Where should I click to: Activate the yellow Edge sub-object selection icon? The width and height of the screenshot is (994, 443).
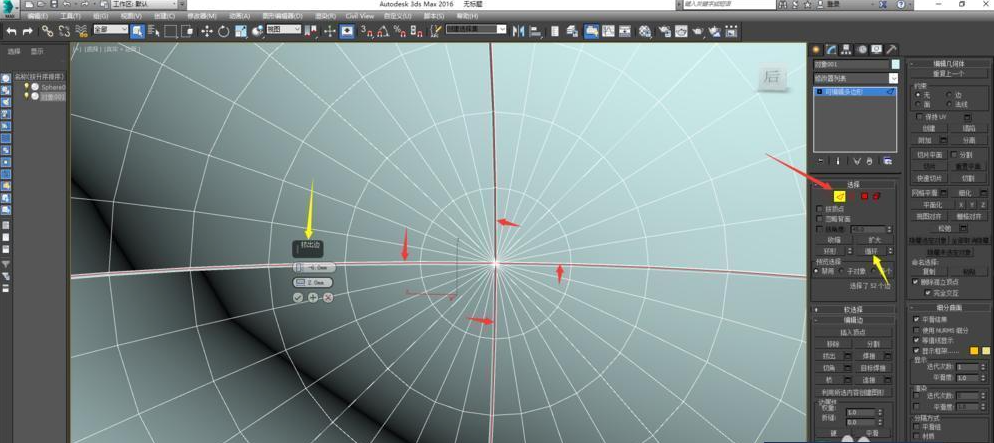click(x=840, y=196)
